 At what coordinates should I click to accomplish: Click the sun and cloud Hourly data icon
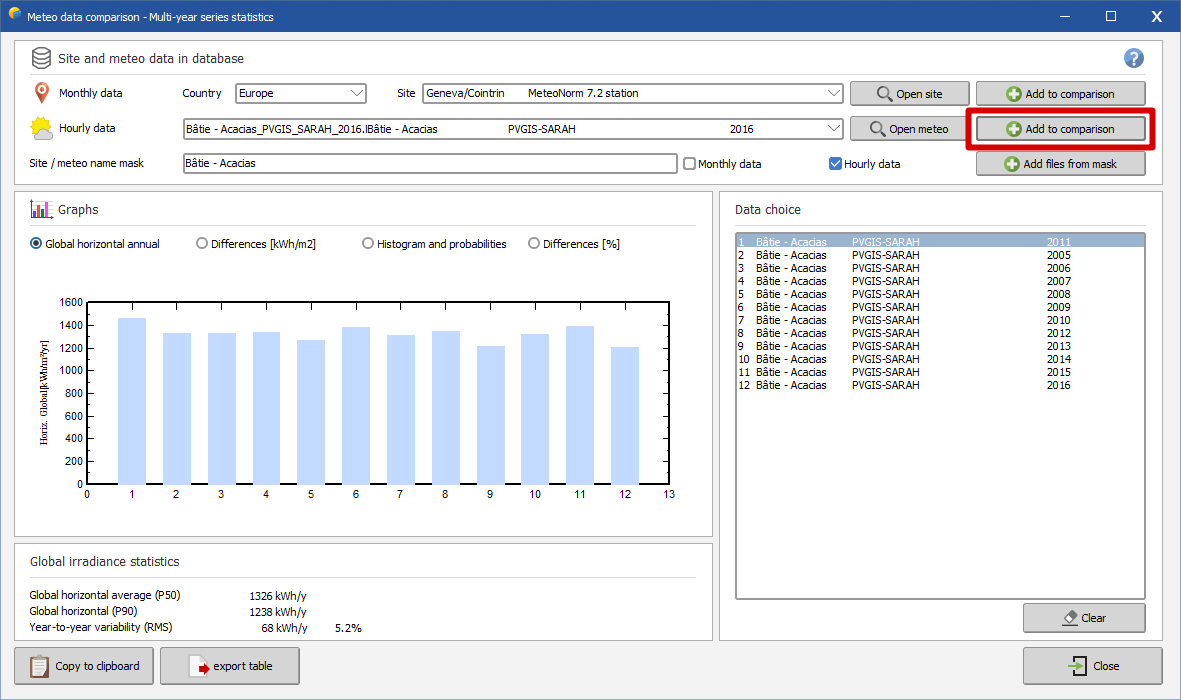[x=41, y=128]
